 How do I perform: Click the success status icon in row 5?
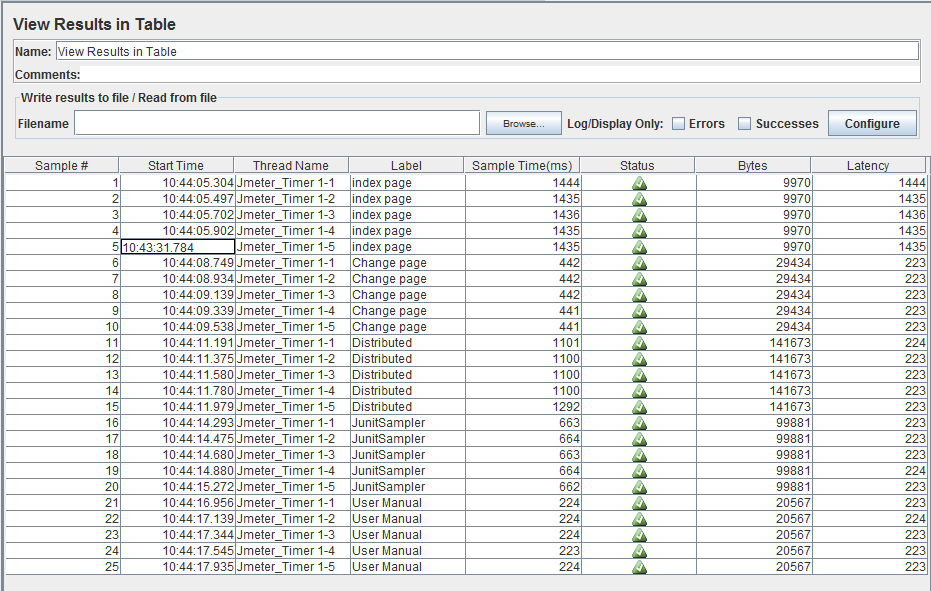point(639,247)
